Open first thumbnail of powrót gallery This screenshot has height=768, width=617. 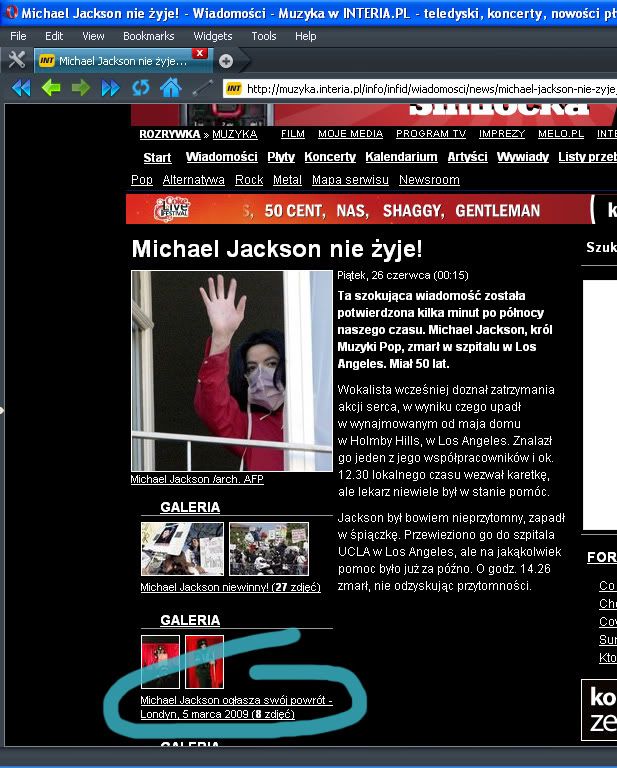point(160,662)
